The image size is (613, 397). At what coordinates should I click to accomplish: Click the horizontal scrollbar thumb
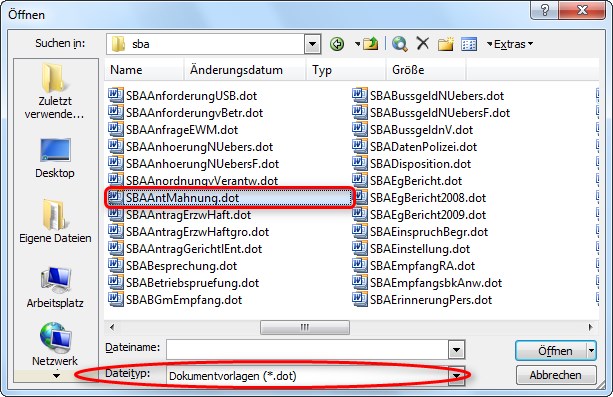pyautogui.click(x=305, y=327)
